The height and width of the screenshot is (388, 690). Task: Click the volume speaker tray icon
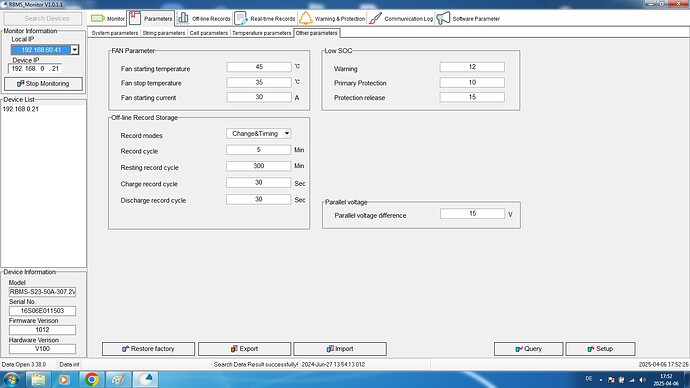click(x=642, y=380)
